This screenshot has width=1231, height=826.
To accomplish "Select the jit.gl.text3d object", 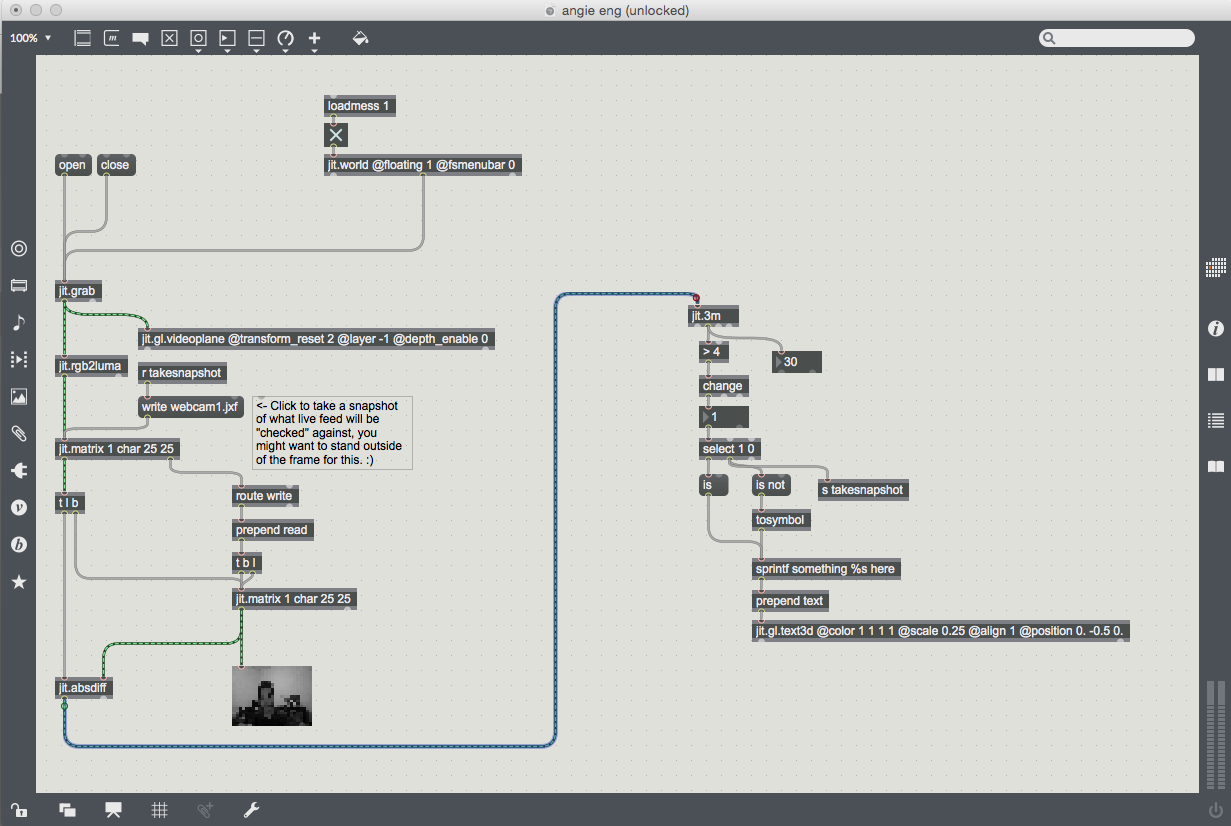I will click(941, 631).
